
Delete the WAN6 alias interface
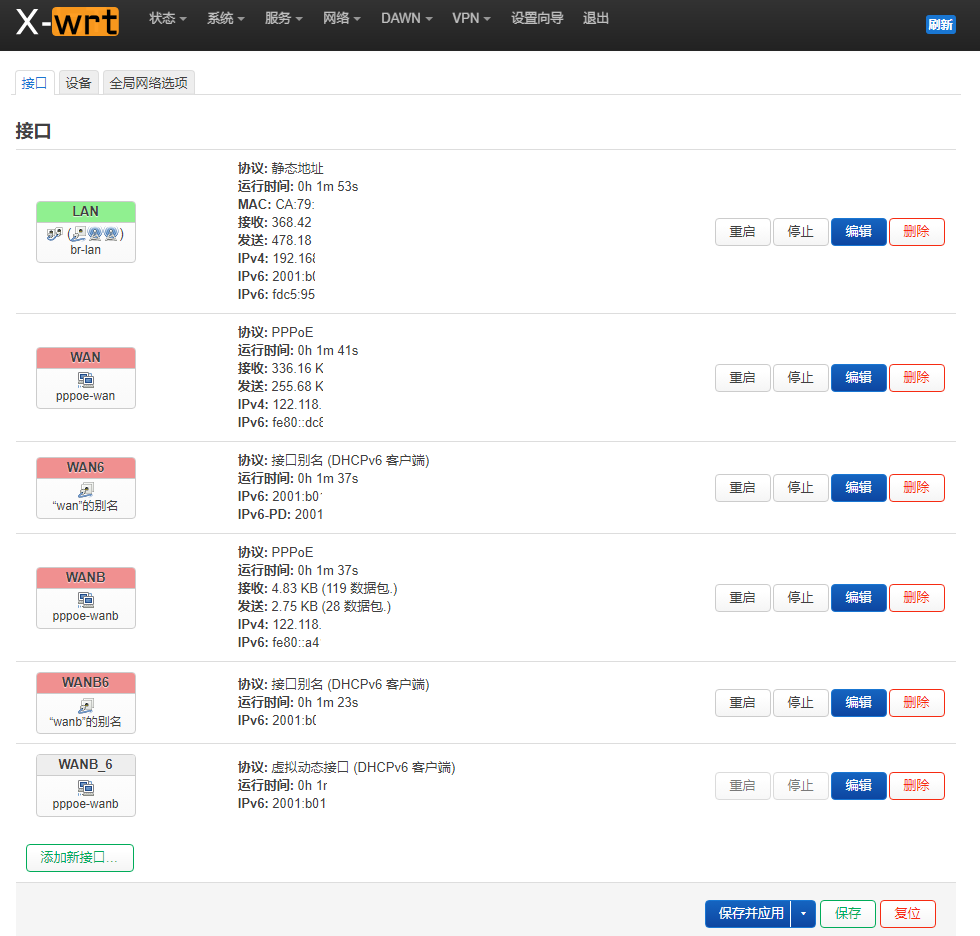point(916,487)
